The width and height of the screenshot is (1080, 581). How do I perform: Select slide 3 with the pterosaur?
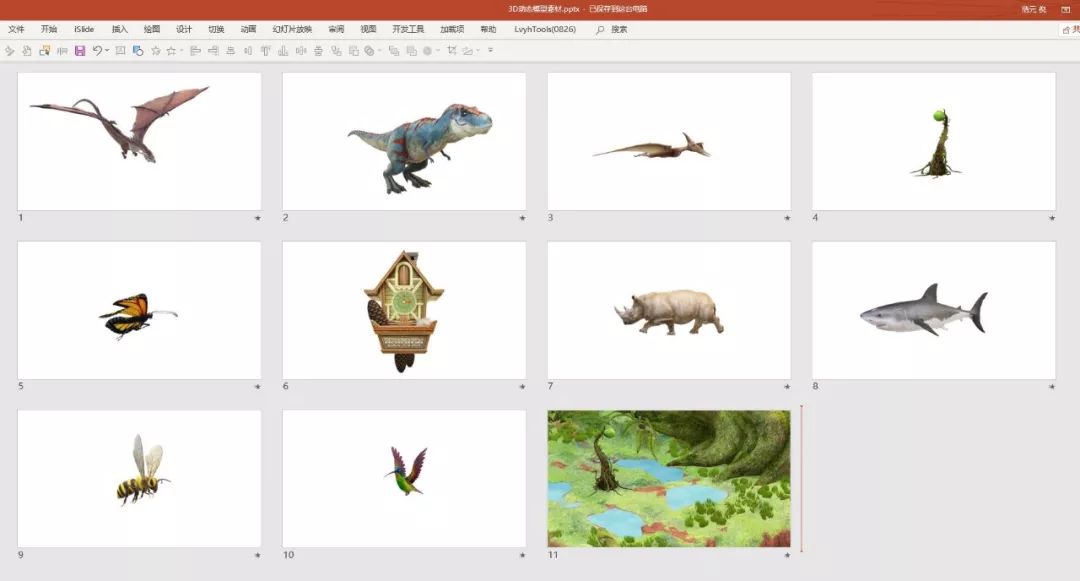tap(669, 141)
